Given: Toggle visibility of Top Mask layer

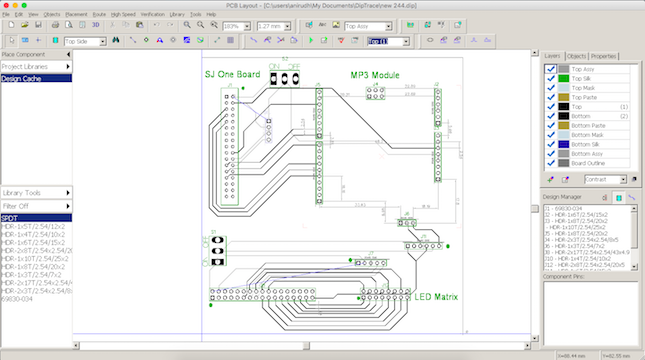Looking at the screenshot, I should [551, 88].
